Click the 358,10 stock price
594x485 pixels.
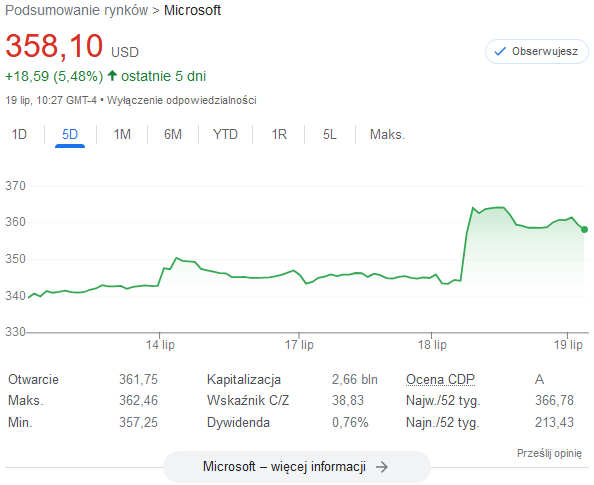pyautogui.click(x=54, y=46)
